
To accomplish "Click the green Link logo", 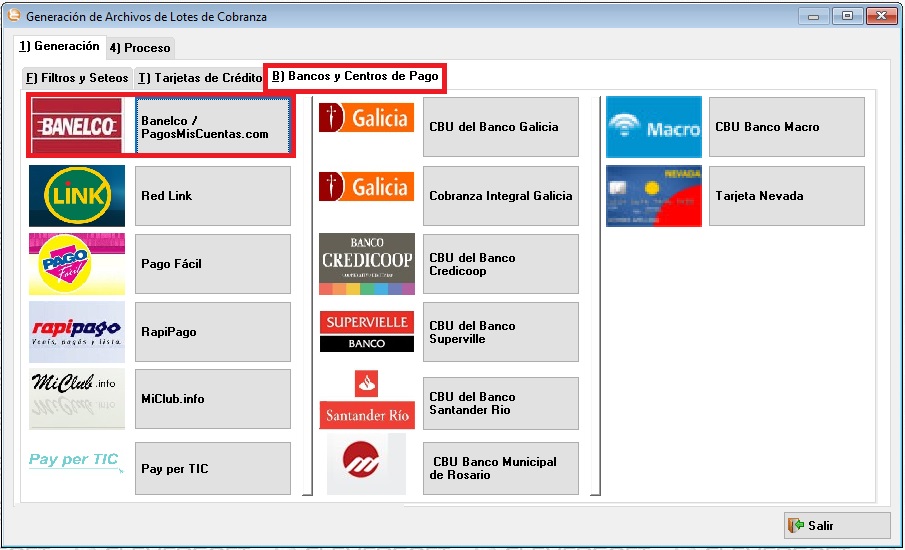I will coord(77,195).
